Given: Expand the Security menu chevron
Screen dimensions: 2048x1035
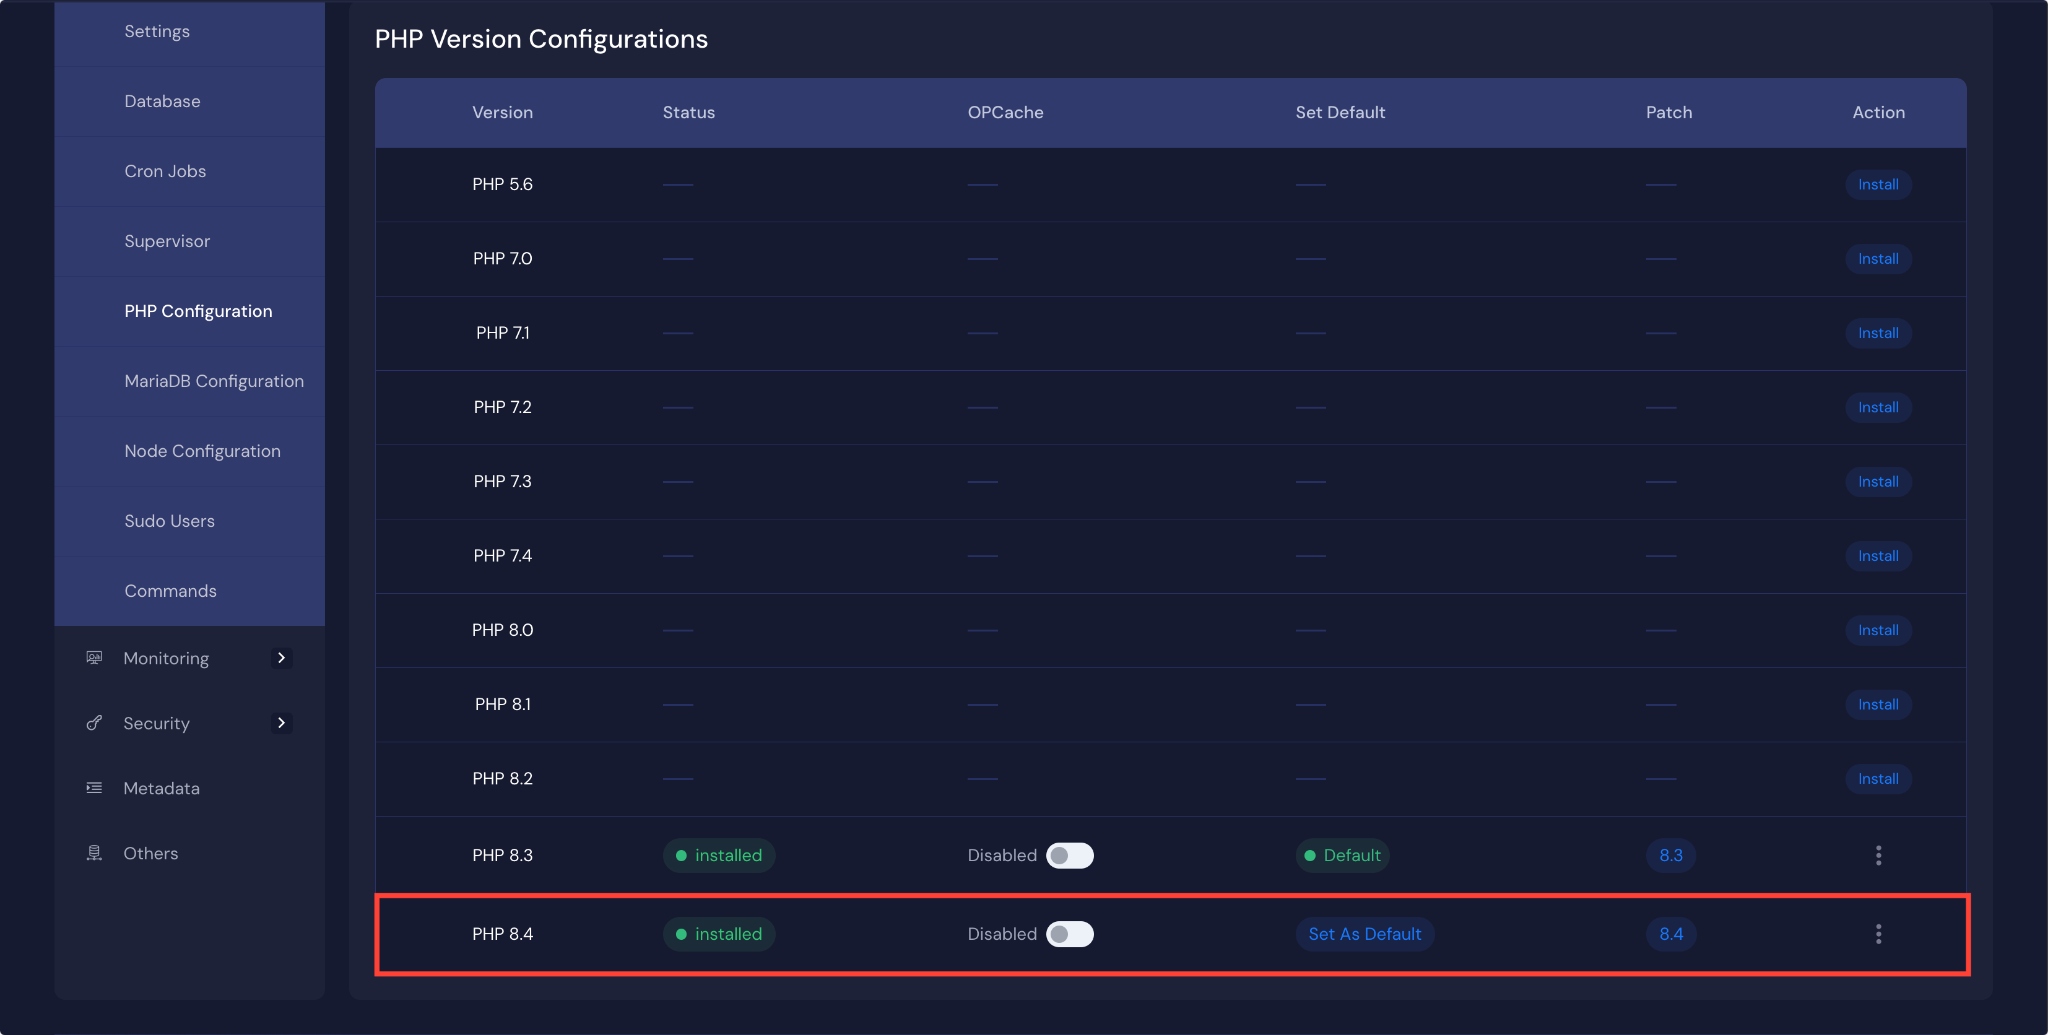Looking at the screenshot, I should pyautogui.click(x=281, y=723).
